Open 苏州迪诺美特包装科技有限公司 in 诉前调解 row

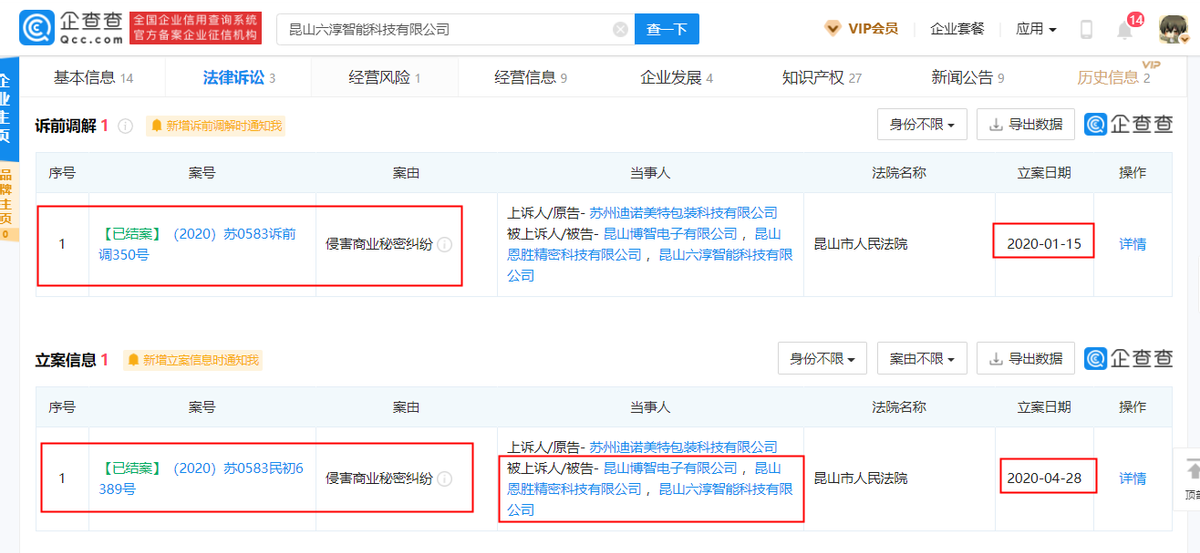[x=683, y=213]
